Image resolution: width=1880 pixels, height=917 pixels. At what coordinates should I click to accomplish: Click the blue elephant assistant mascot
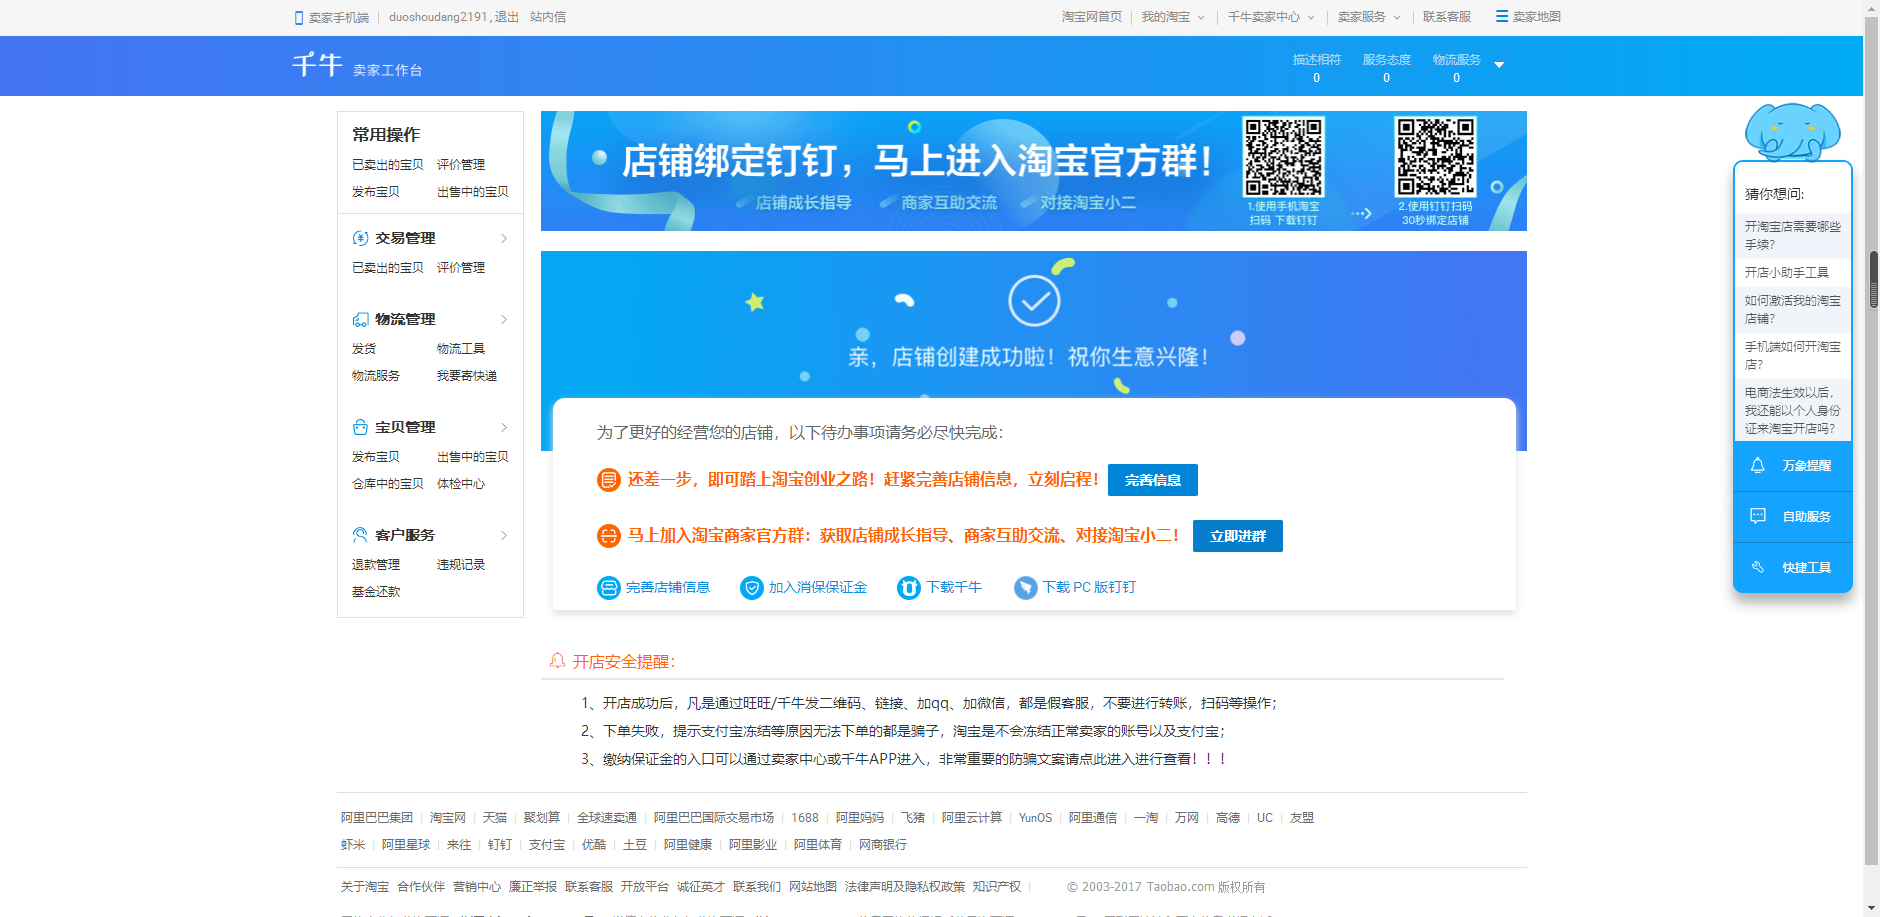tap(1792, 131)
